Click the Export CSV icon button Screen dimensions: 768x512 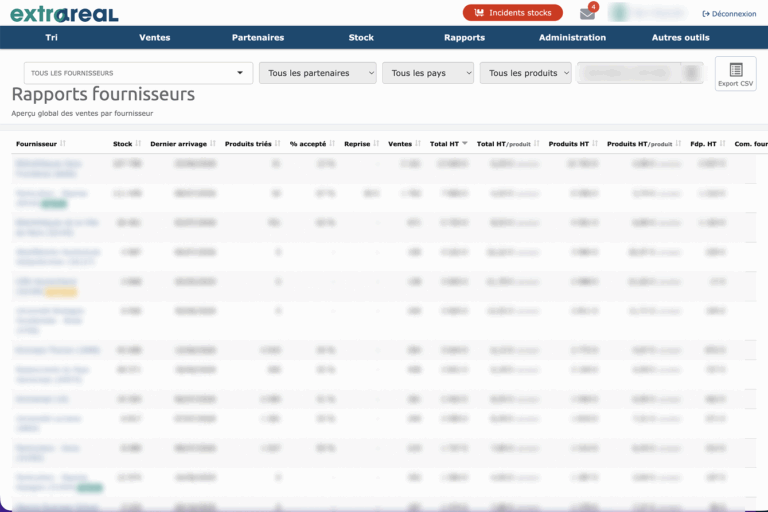click(x=736, y=73)
